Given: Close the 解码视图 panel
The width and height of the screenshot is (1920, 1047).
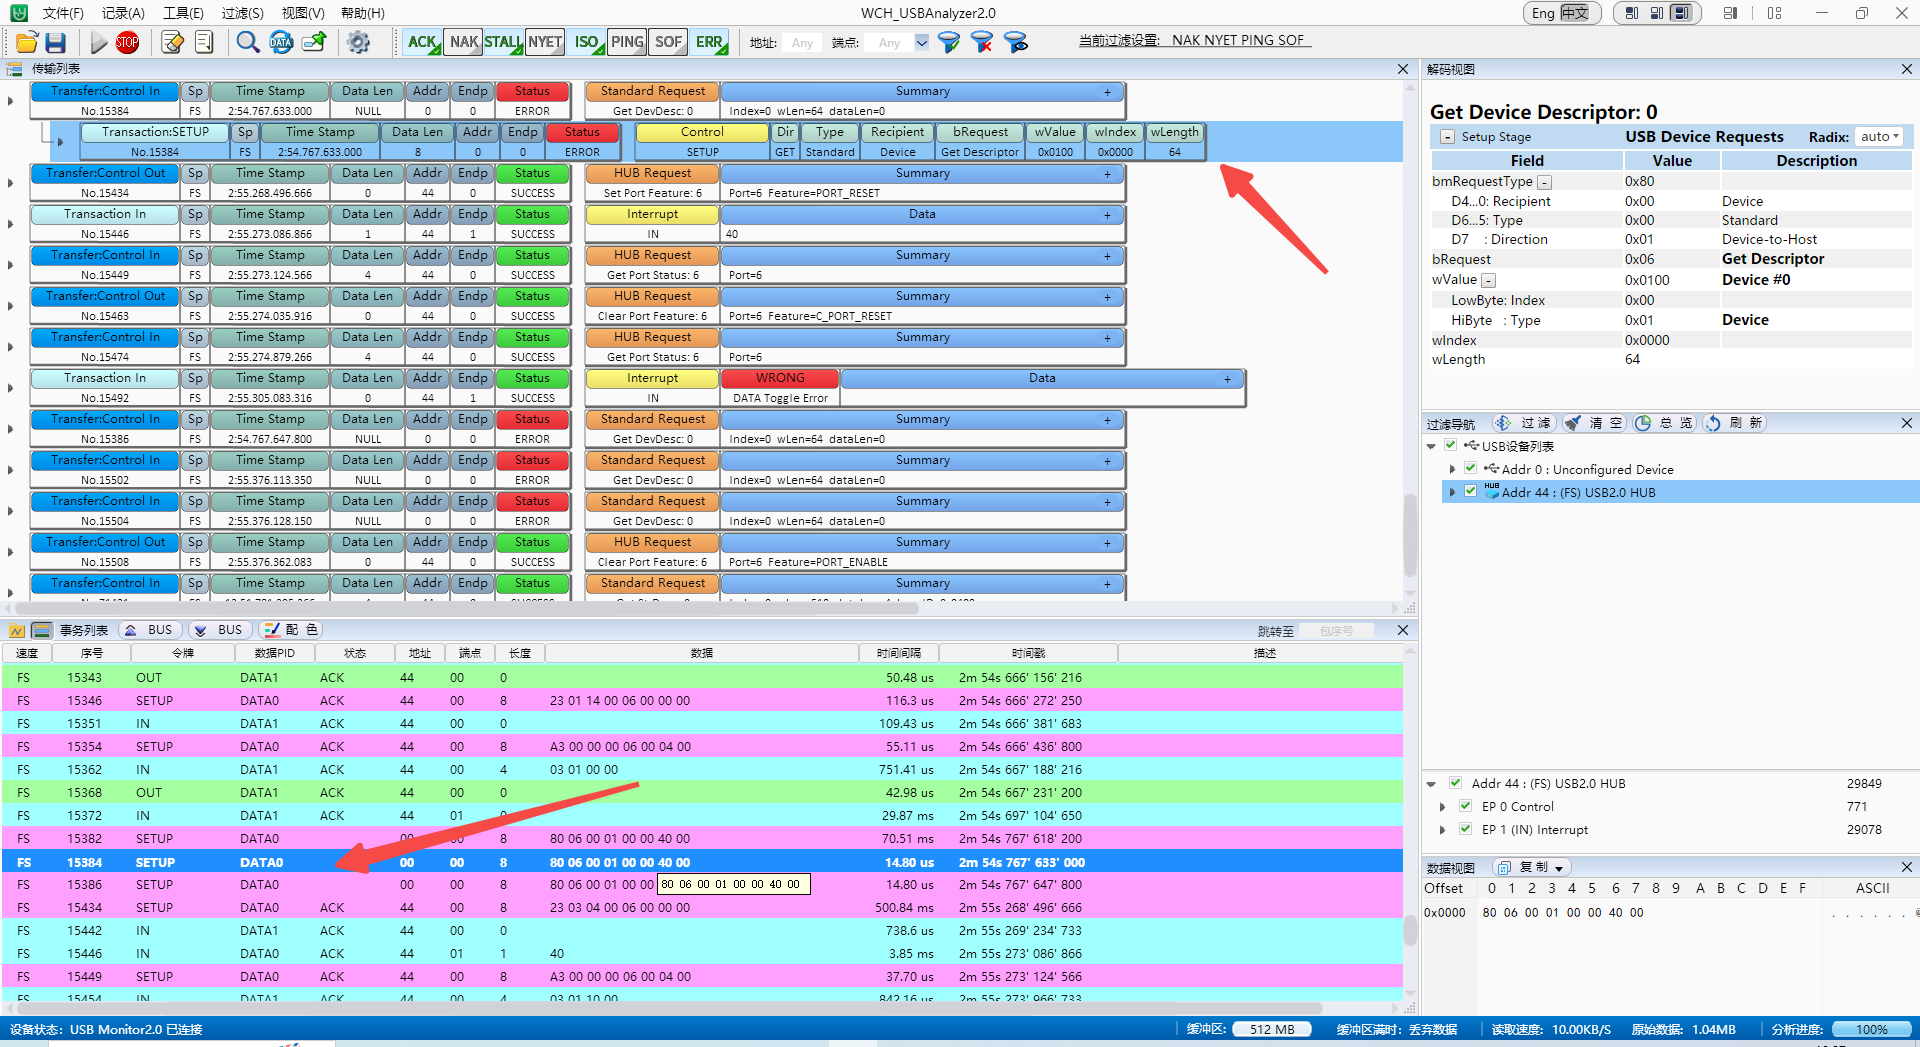Looking at the screenshot, I should point(1906,69).
